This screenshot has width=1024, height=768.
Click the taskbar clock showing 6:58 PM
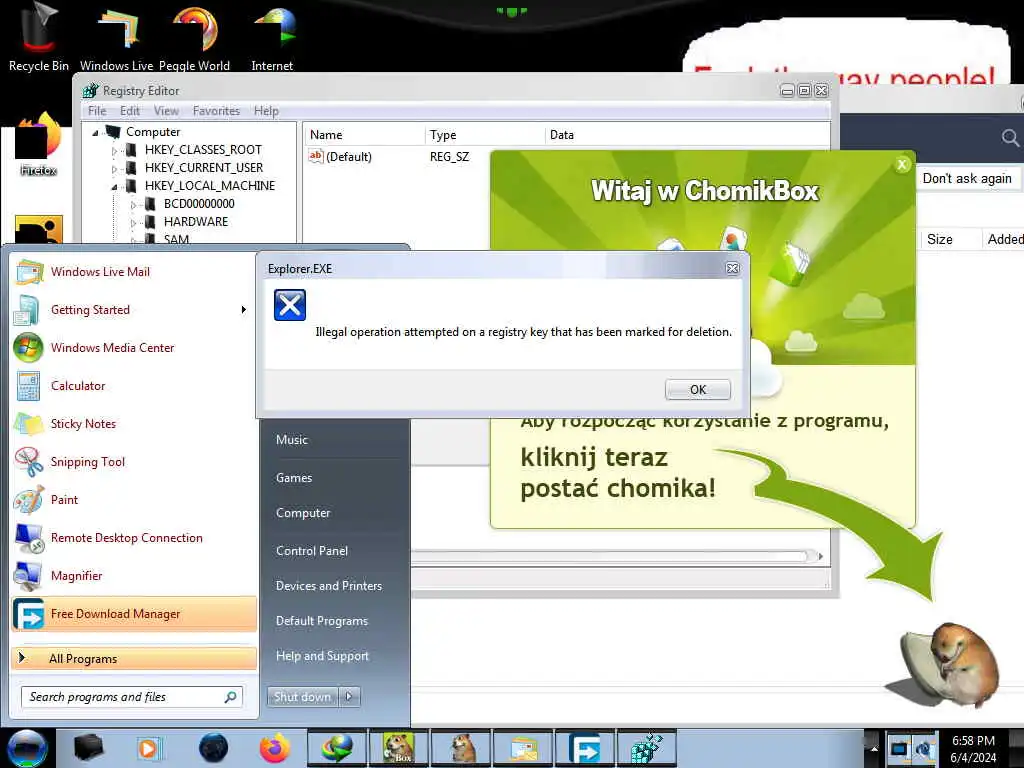973,749
